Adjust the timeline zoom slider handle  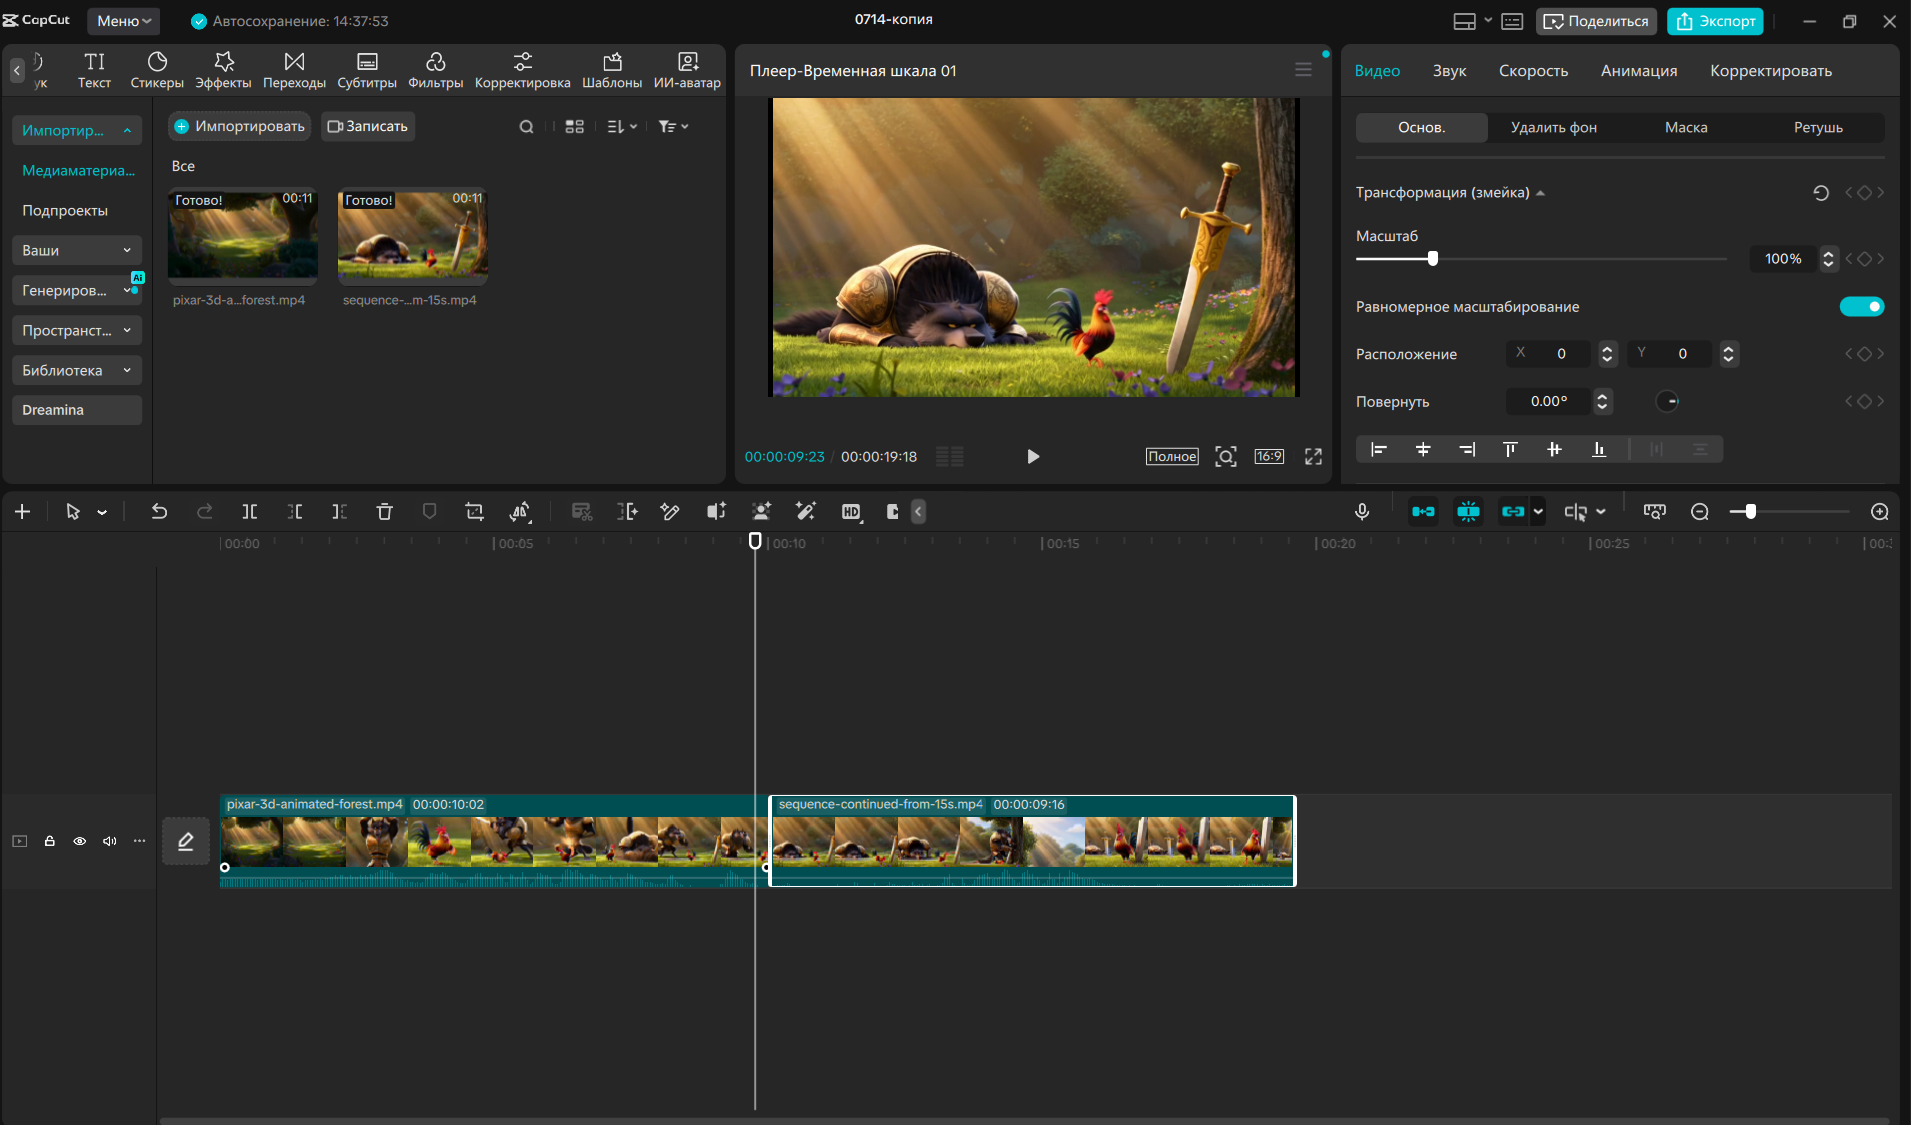1750,512
